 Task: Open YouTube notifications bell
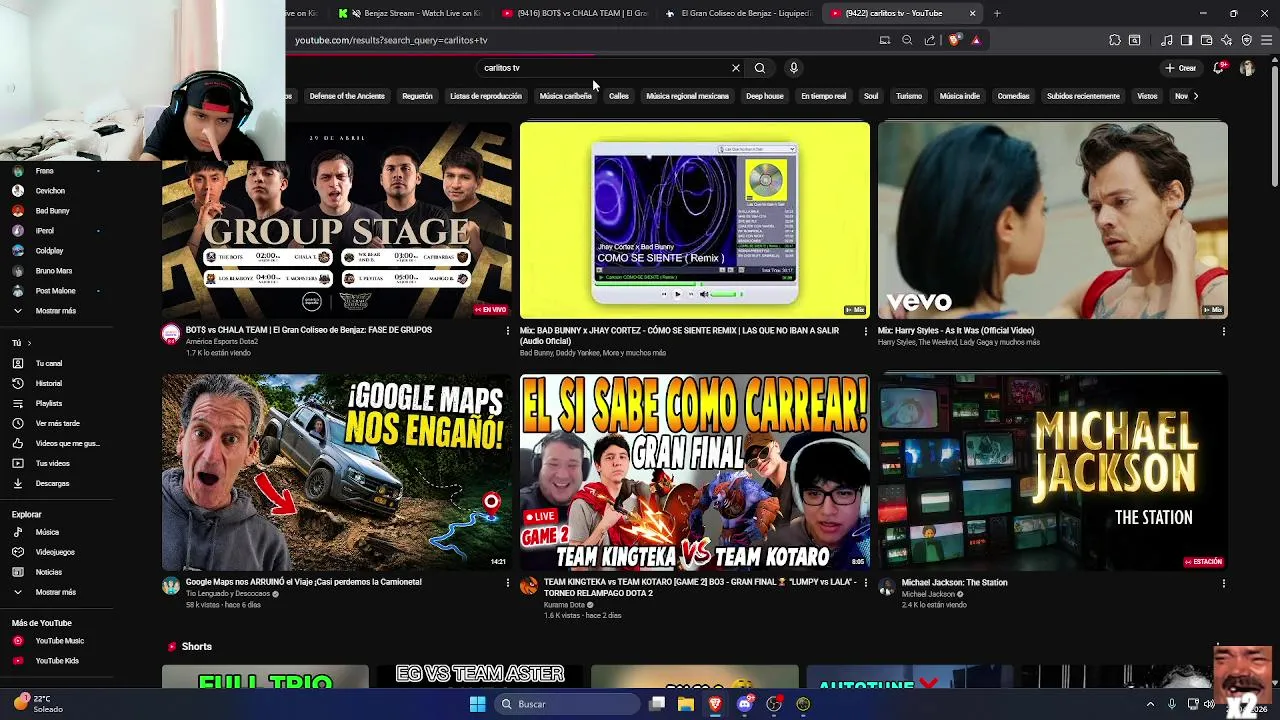pyautogui.click(x=1218, y=68)
